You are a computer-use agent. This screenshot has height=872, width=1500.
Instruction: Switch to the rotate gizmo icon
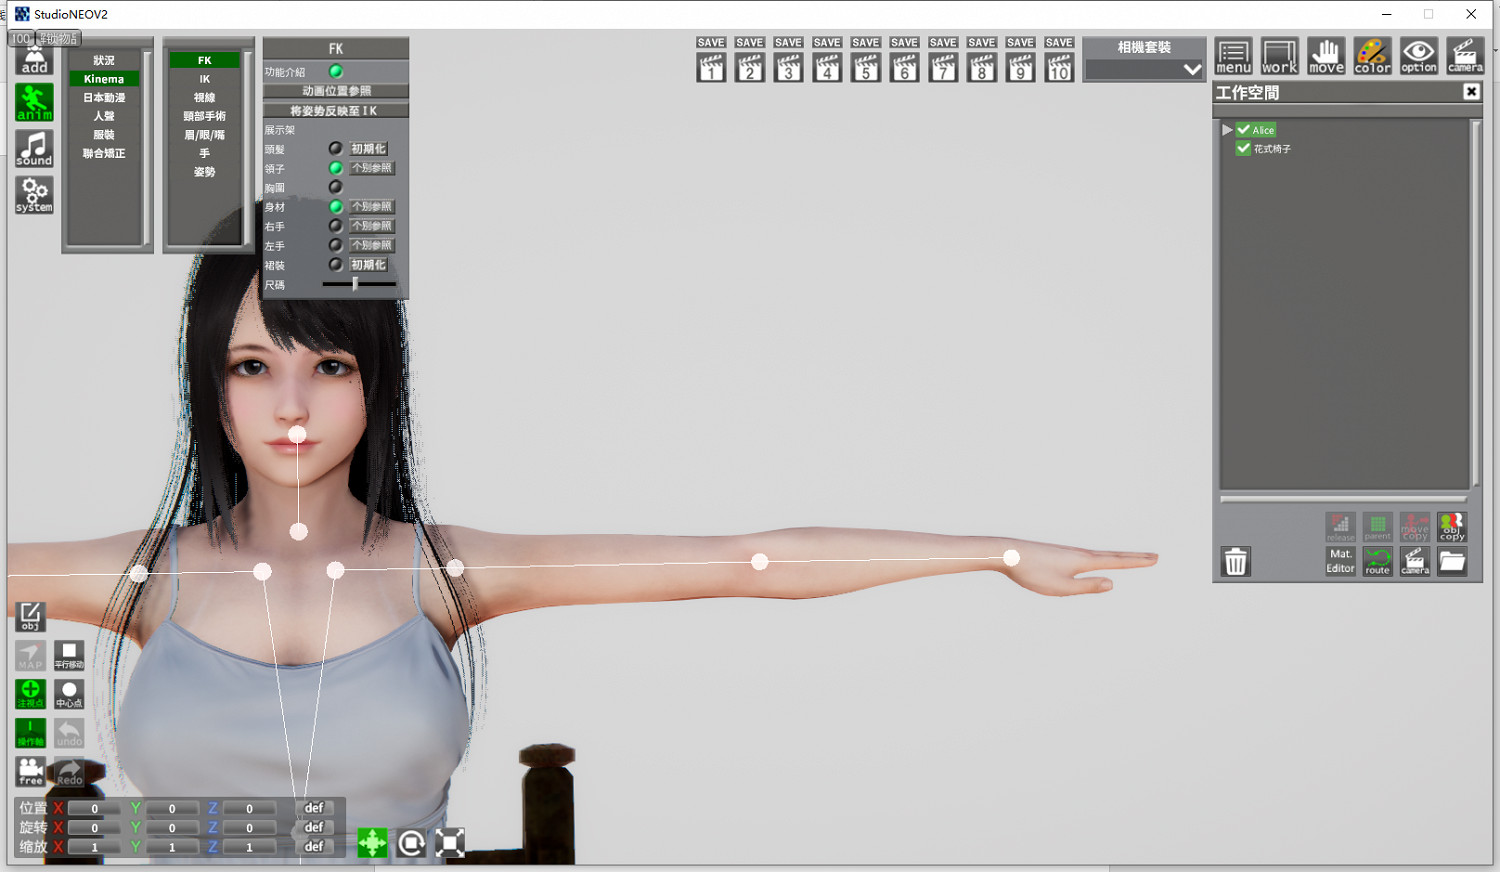411,844
